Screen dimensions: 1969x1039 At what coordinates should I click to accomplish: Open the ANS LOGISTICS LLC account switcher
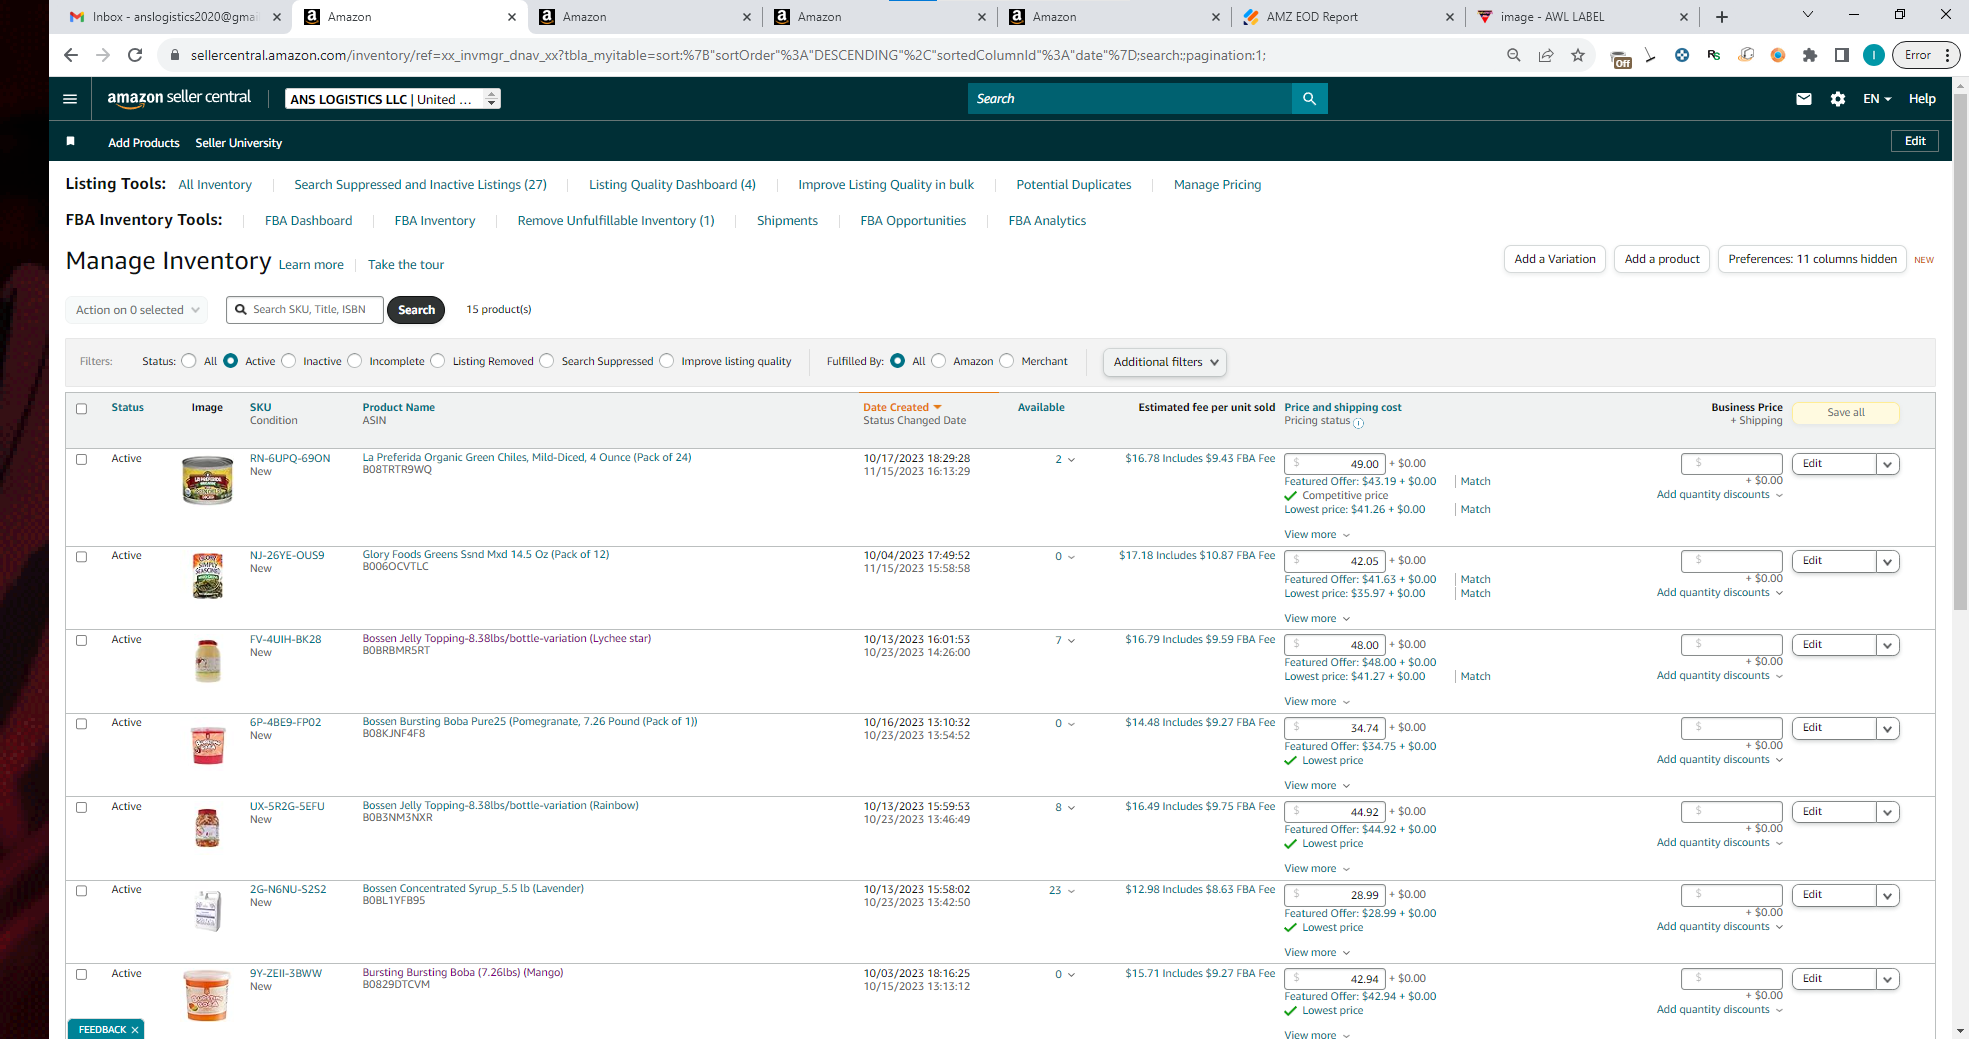[x=393, y=99]
